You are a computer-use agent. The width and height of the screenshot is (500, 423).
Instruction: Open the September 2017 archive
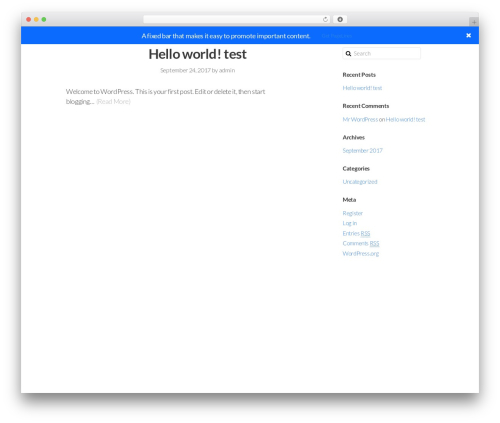click(363, 151)
